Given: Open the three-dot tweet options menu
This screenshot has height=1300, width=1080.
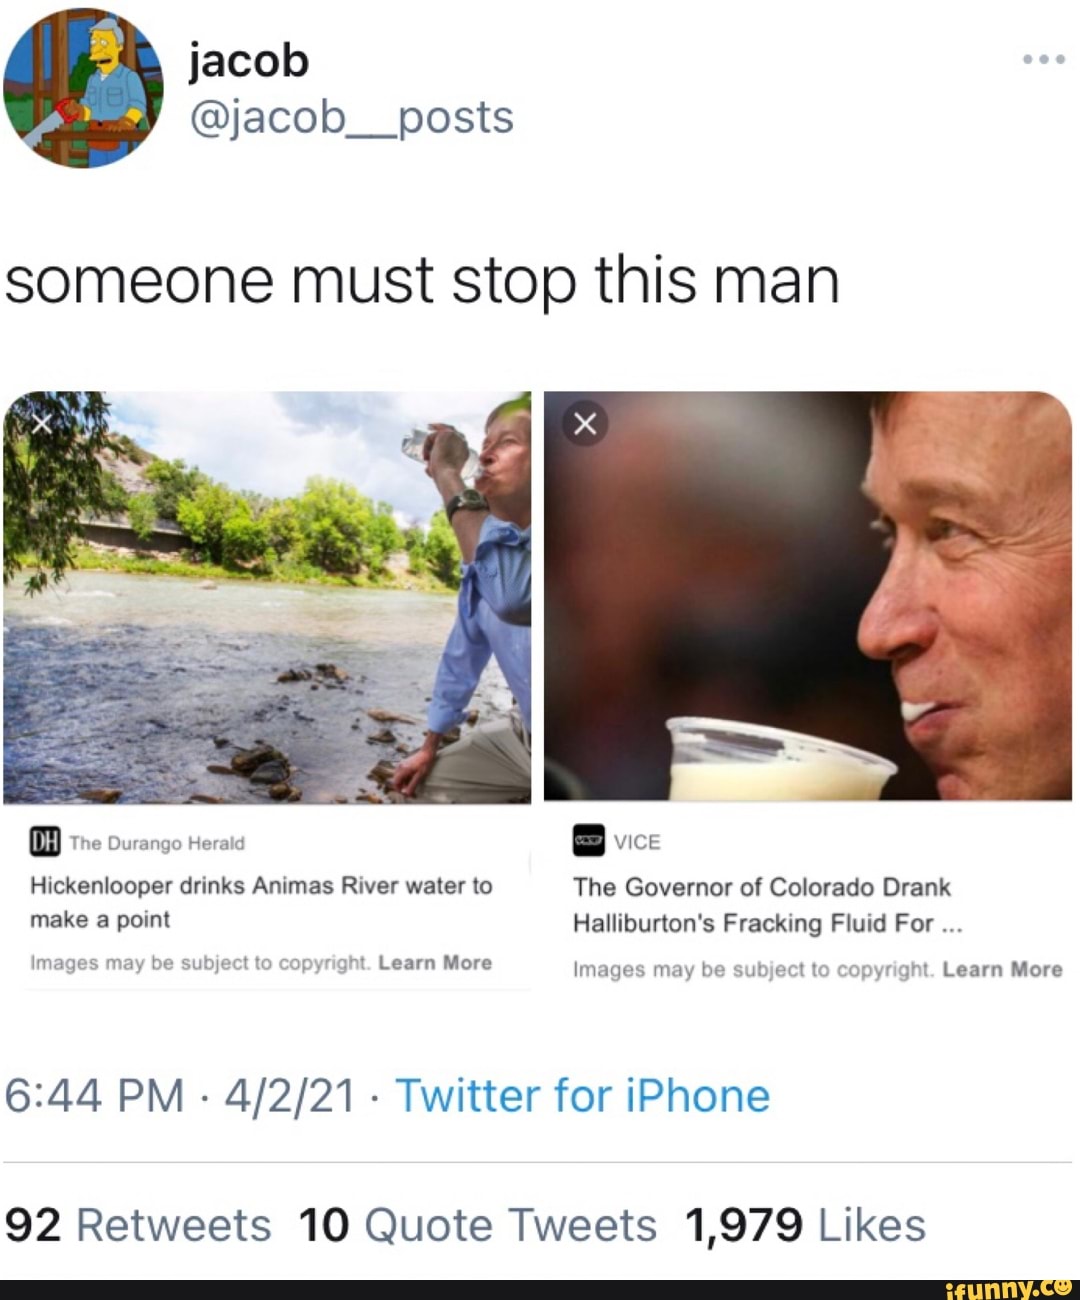Looking at the screenshot, I should (1043, 60).
